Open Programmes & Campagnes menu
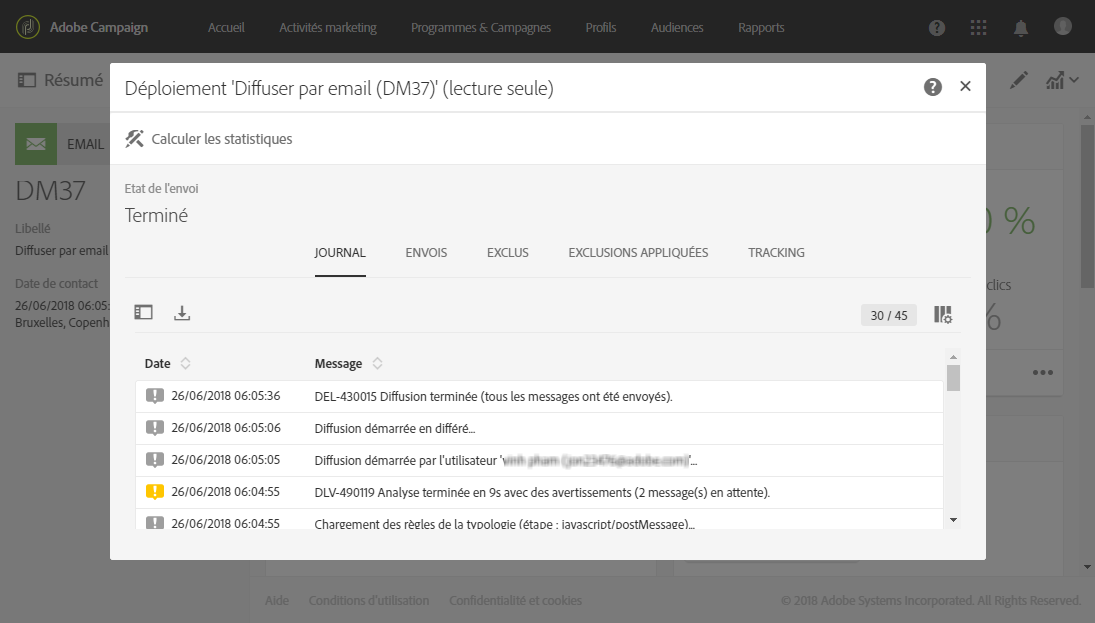This screenshot has height=623, width=1095. click(x=480, y=28)
